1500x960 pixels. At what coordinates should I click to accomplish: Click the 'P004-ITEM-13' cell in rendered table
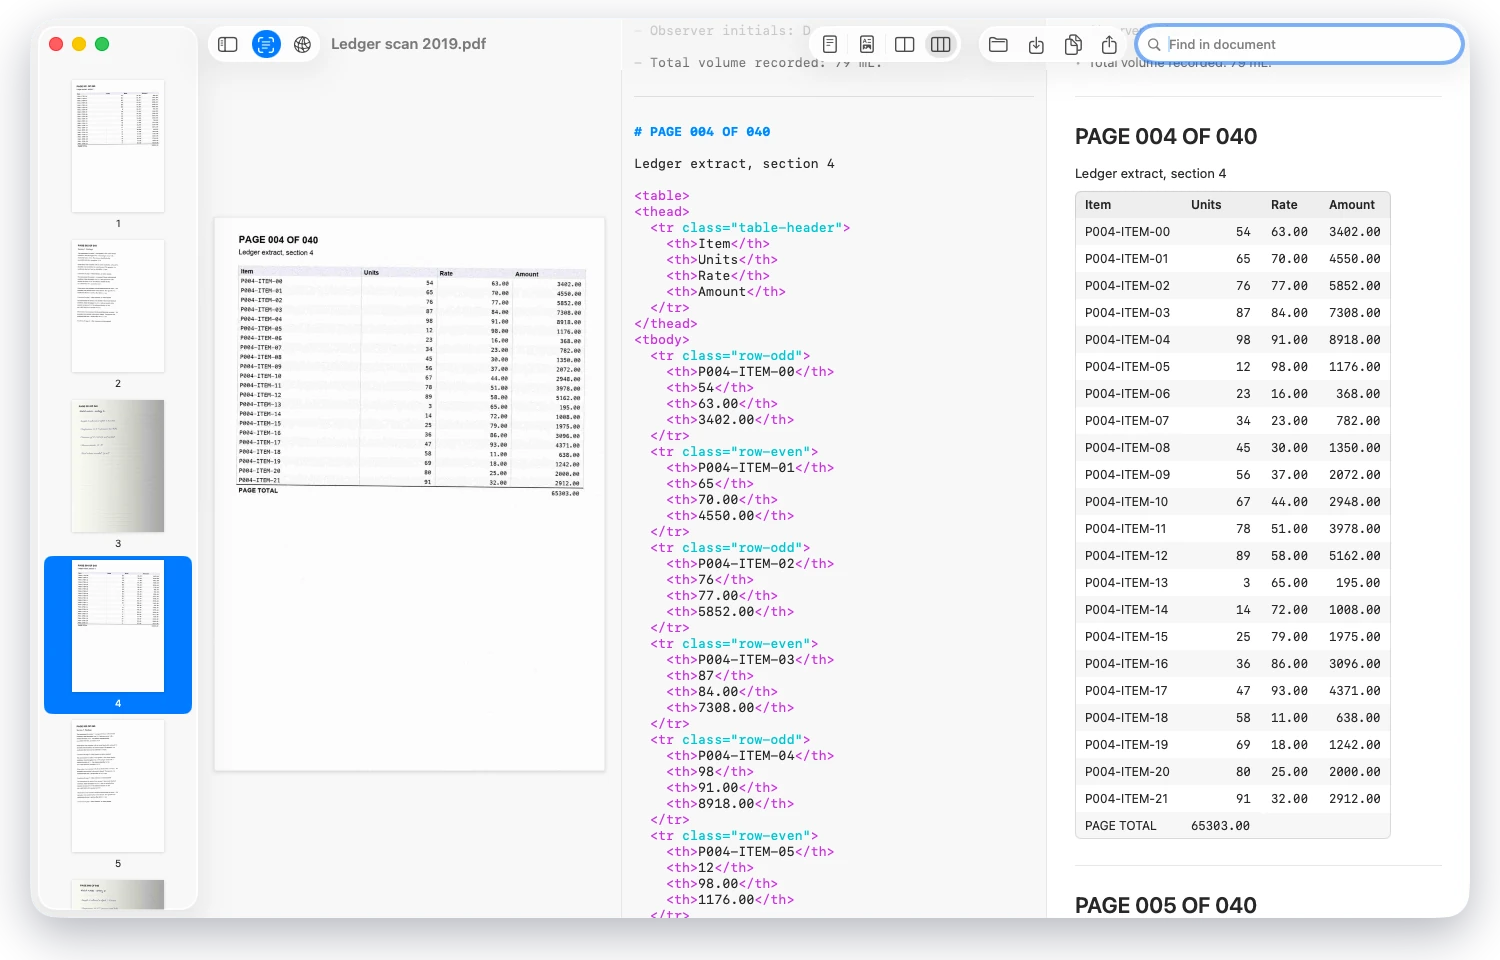pos(1127,583)
